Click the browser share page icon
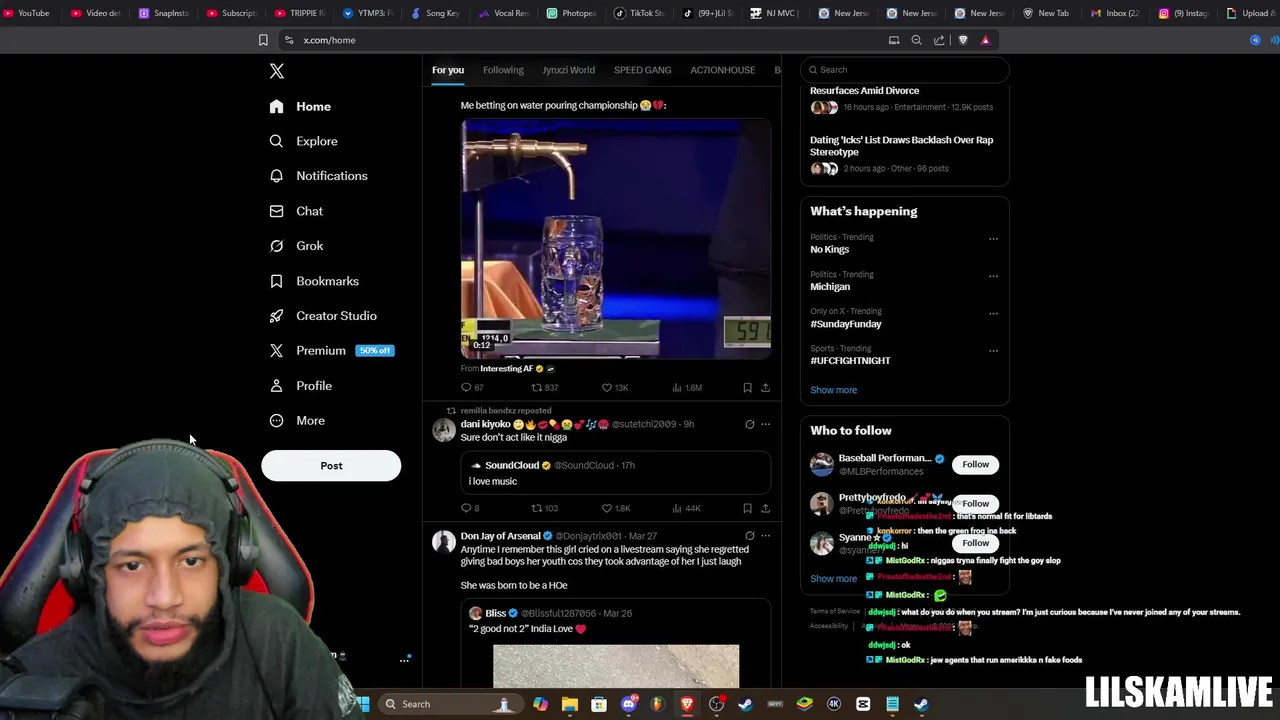This screenshot has height=720, width=1280. [x=939, y=40]
